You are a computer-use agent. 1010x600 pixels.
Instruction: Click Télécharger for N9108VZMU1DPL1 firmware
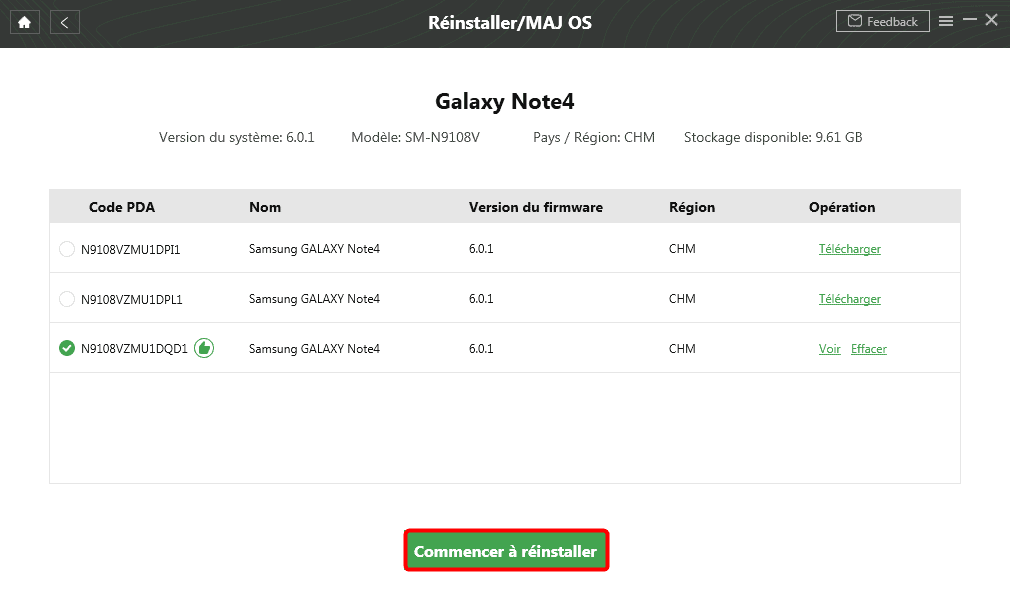tap(849, 299)
